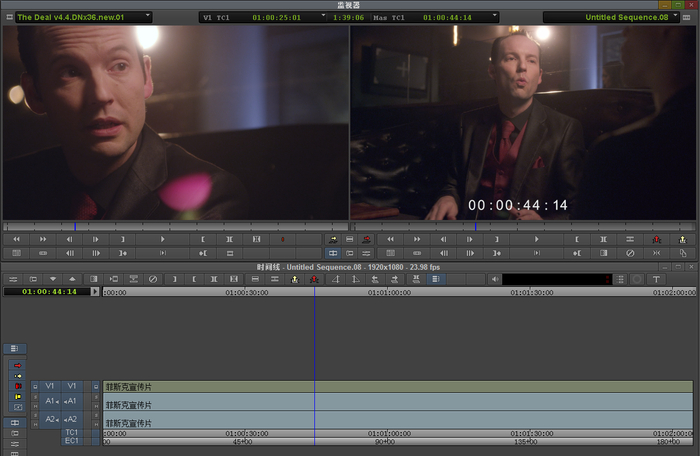Step forward one frame in source monitor
The image size is (700, 456).
96,239
